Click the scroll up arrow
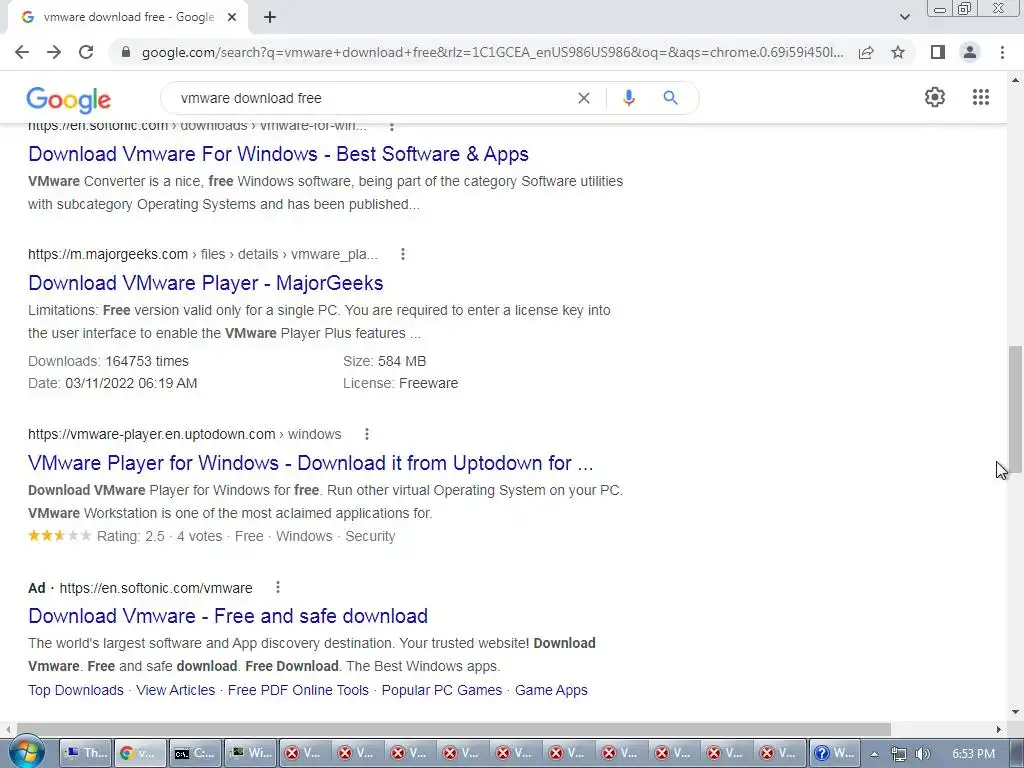Viewport: 1024px width, 768px height. (1015, 80)
